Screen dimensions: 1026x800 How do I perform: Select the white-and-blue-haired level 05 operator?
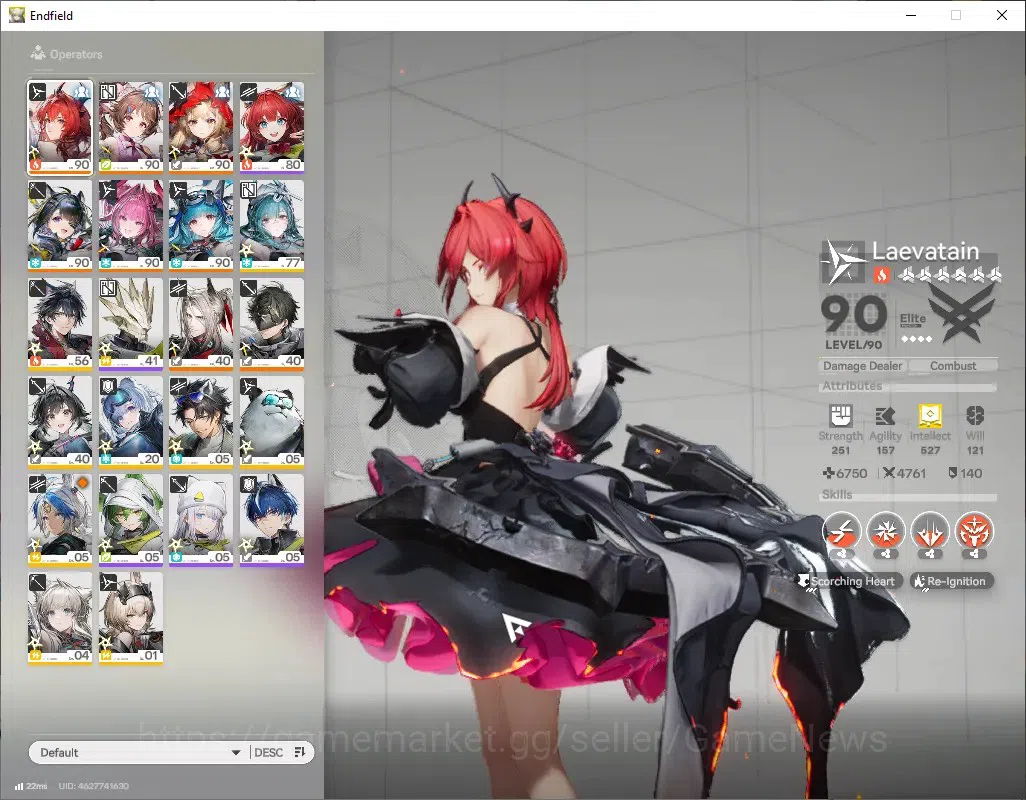60,519
